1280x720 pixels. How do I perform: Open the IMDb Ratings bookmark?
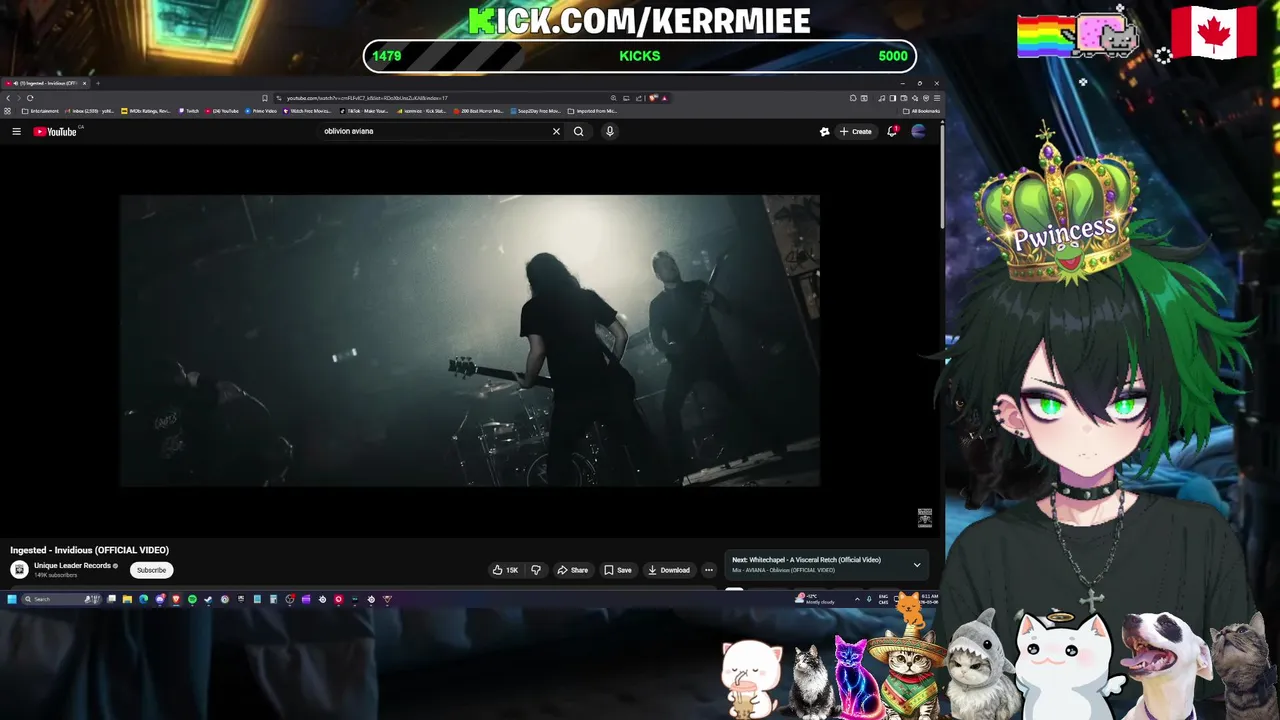tap(146, 111)
